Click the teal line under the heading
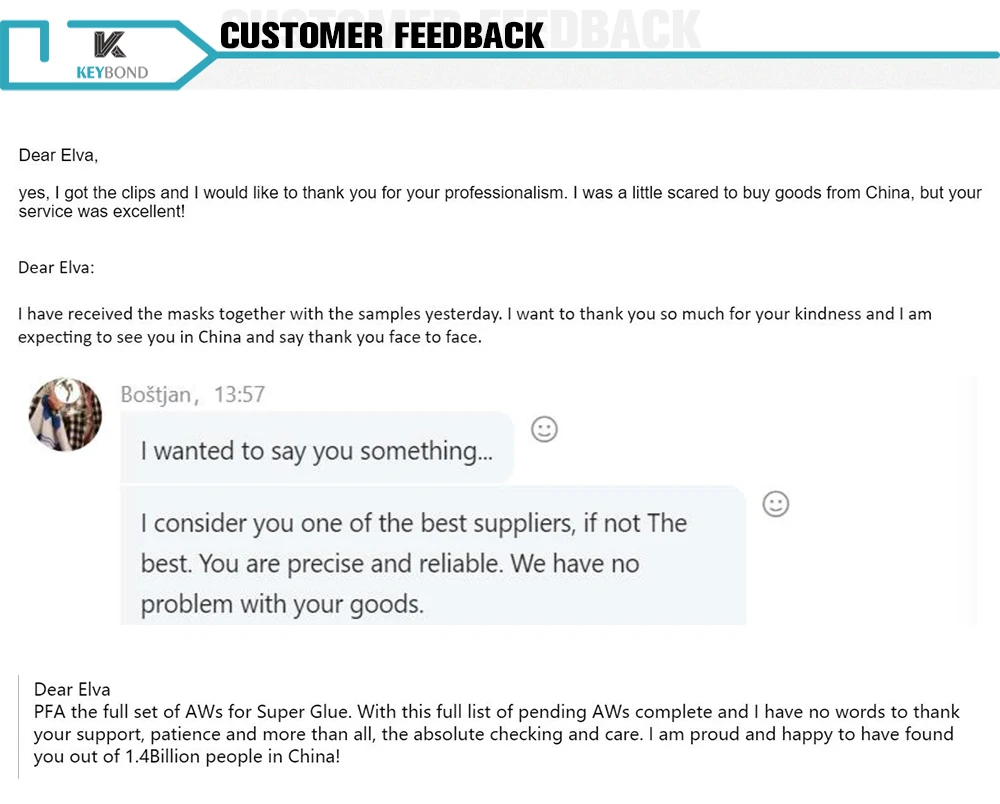Screen dimensions: 1000x804 click(606, 55)
